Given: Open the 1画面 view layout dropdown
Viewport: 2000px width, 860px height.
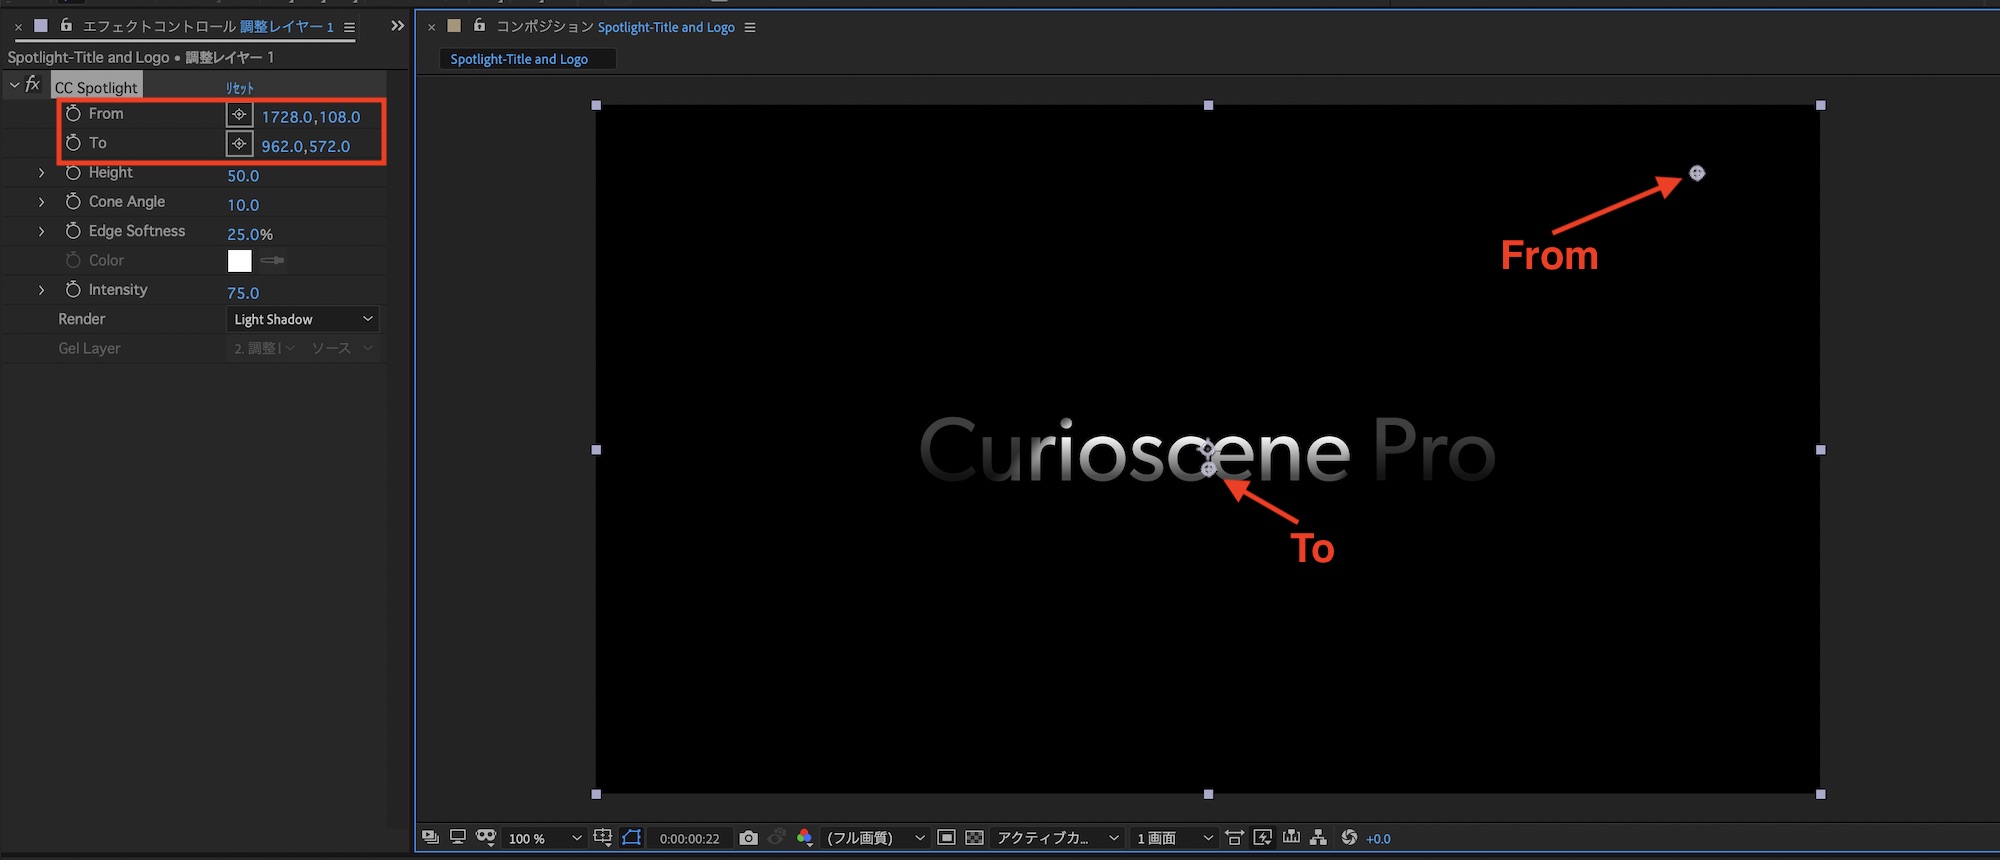Looking at the screenshot, I should pos(1175,838).
